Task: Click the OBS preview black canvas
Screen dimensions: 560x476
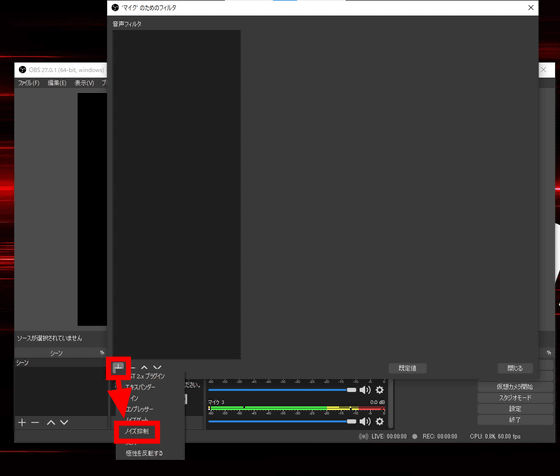Action: coord(92,209)
